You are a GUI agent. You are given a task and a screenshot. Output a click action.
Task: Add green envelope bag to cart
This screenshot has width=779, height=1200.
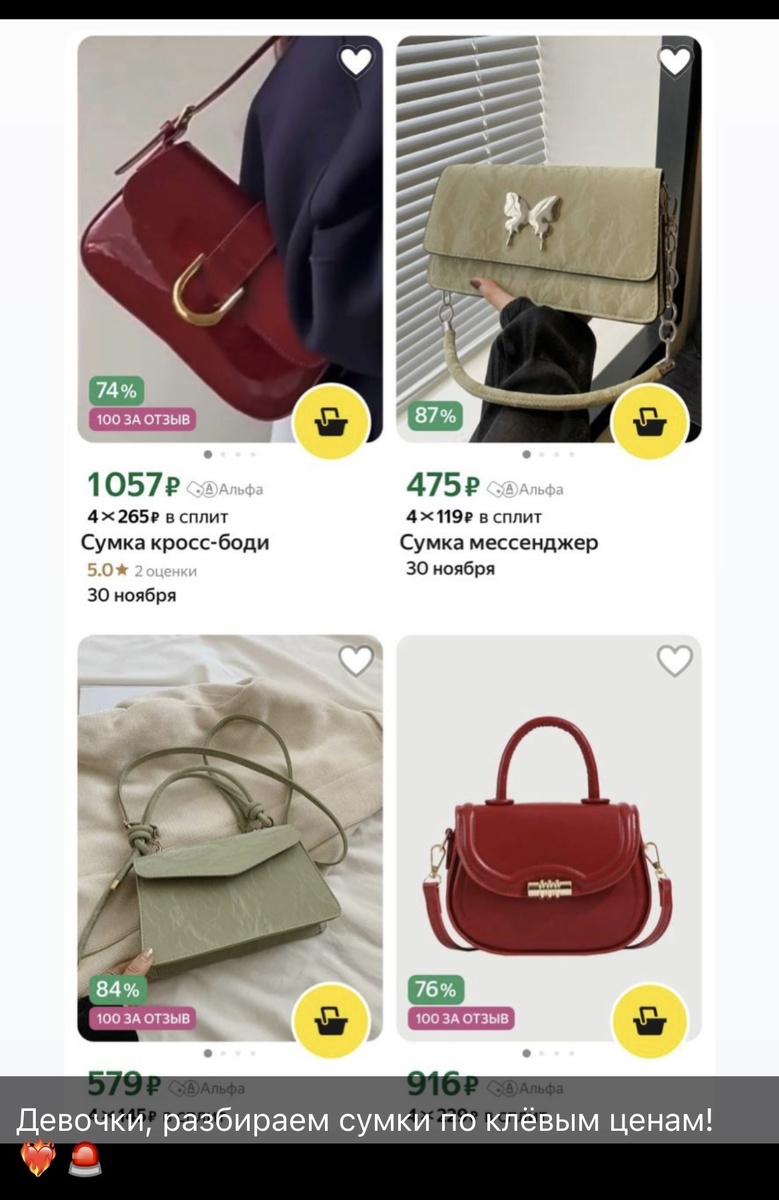(329, 1021)
